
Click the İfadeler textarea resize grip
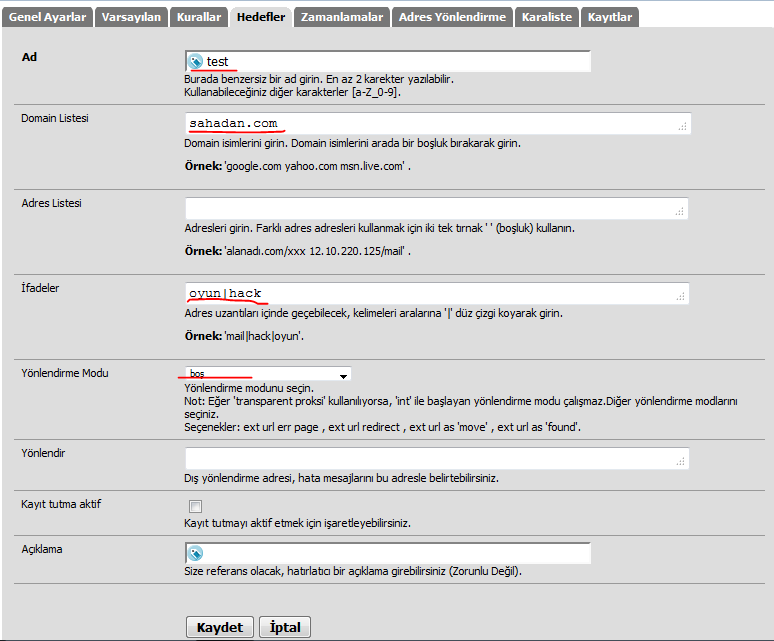click(681, 297)
